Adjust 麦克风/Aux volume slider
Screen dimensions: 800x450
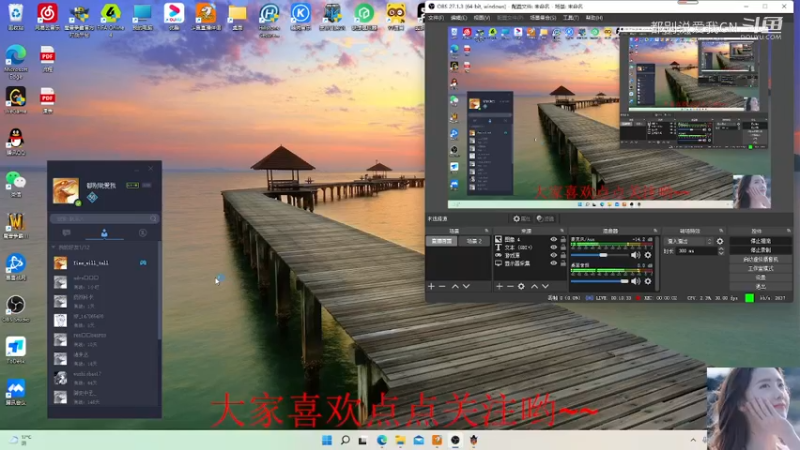coord(599,255)
